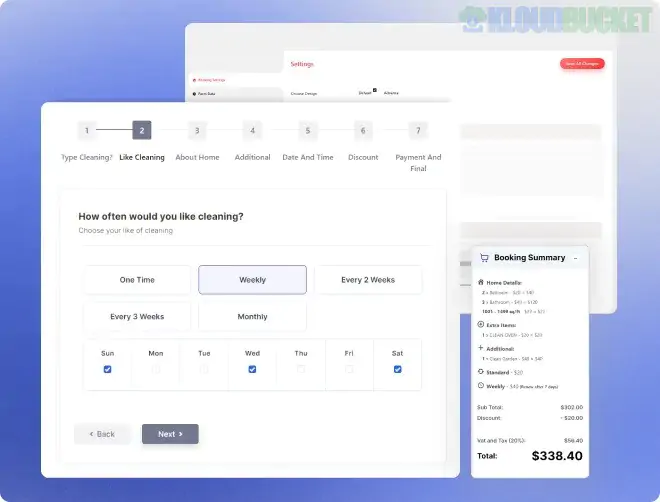Uncheck the Sat checkbox
This screenshot has width=660, height=502.
click(x=397, y=369)
